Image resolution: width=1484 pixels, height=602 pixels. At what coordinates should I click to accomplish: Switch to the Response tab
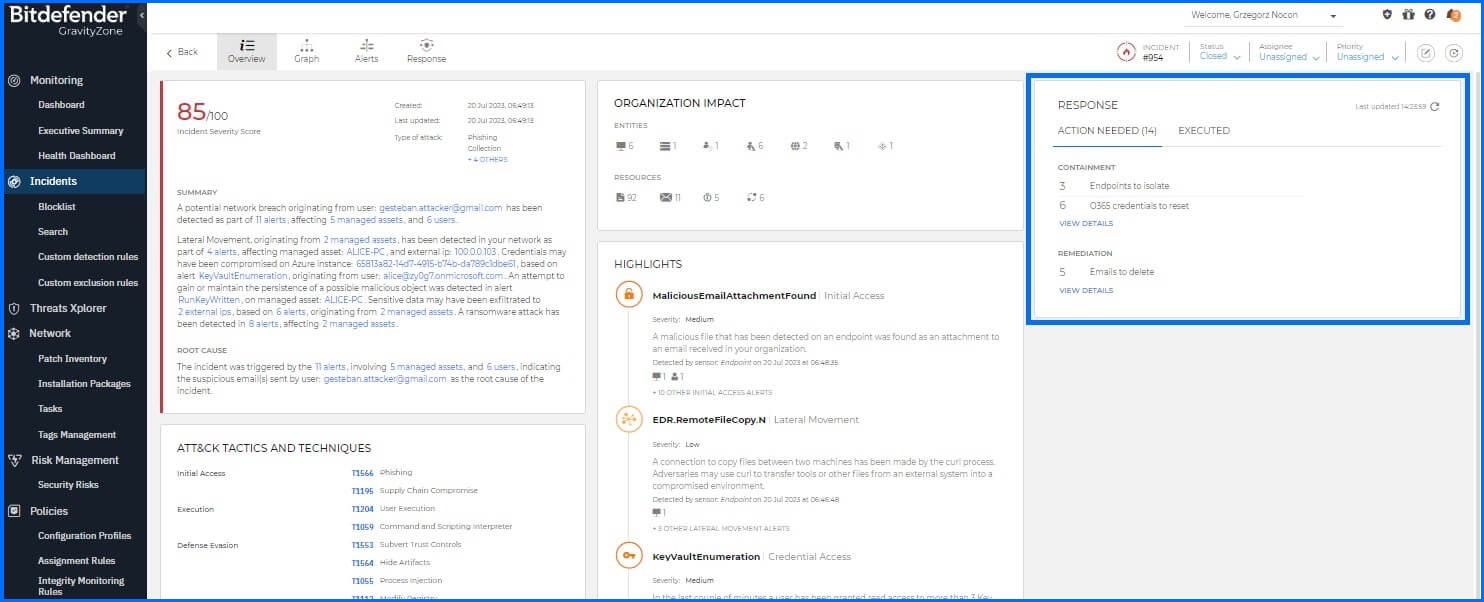pyautogui.click(x=426, y=51)
